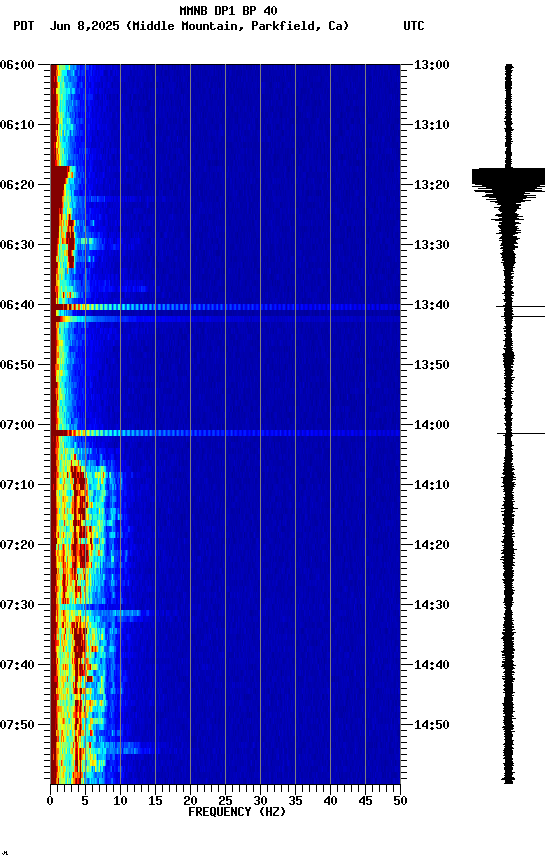
Task: Click the 14:10 UTC time label
Action: tap(431, 485)
